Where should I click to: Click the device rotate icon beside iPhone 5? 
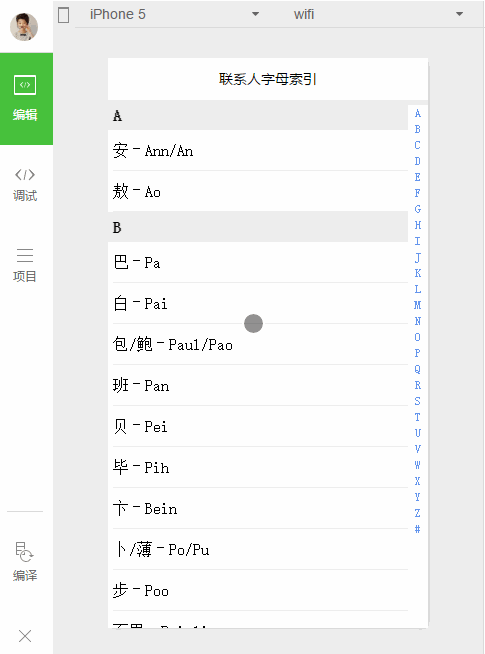[x=63, y=15]
